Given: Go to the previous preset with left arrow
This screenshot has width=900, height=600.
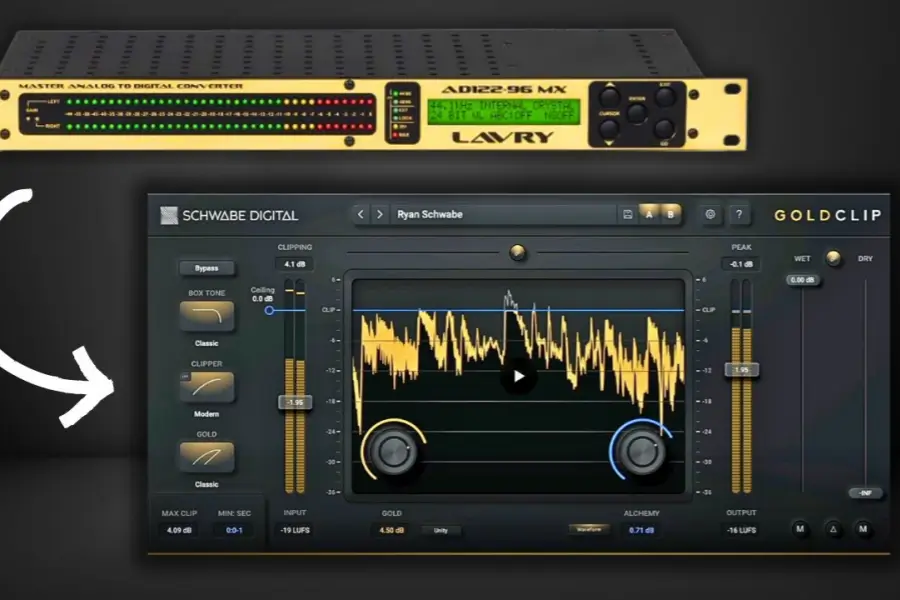Looking at the screenshot, I should pyautogui.click(x=361, y=214).
